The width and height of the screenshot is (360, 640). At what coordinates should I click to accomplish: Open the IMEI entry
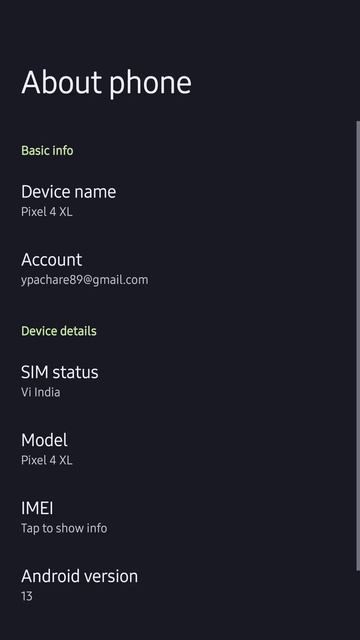(x=178, y=518)
